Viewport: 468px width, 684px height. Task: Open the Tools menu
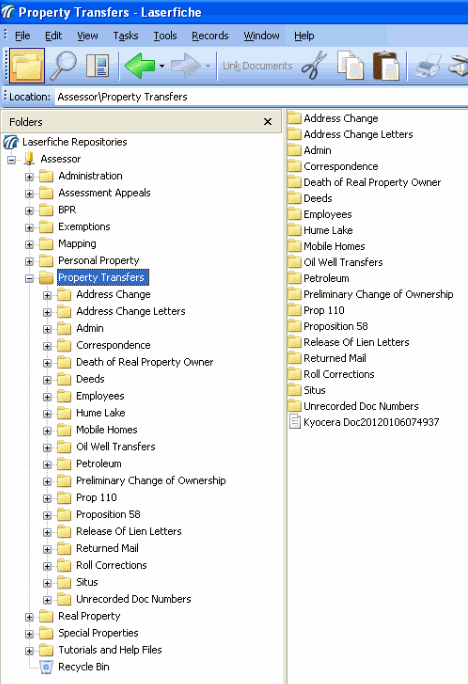pyautogui.click(x=165, y=36)
